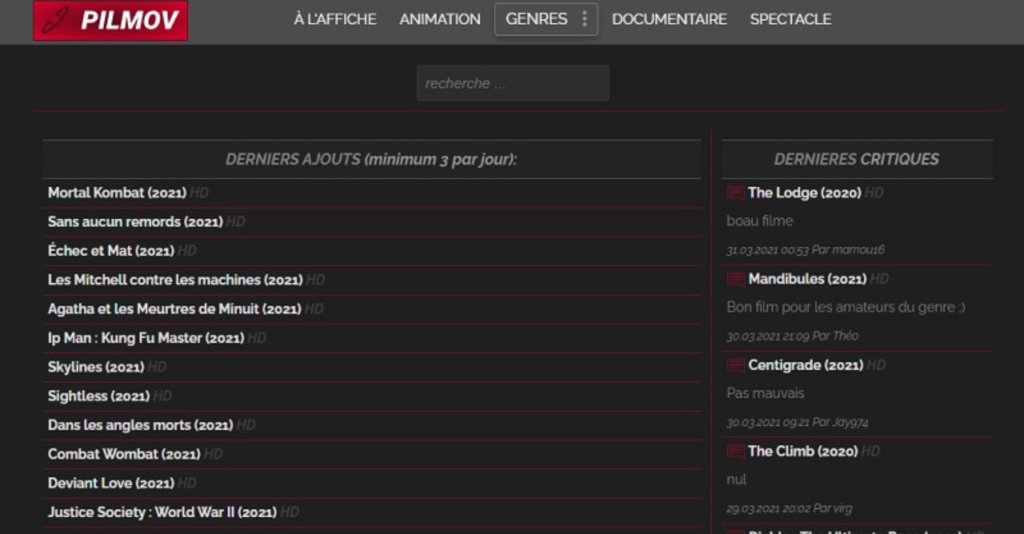Focus the recherche search field
This screenshot has height=534, width=1024.
point(512,83)
